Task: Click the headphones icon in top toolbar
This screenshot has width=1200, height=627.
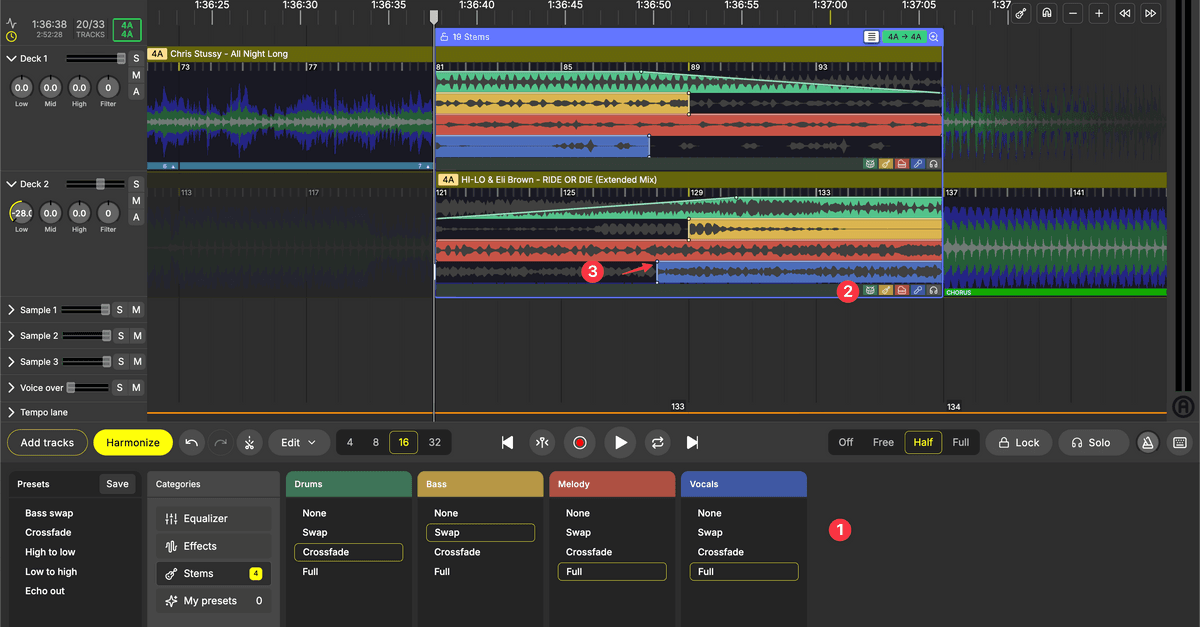Action: tap(1046, 13)
